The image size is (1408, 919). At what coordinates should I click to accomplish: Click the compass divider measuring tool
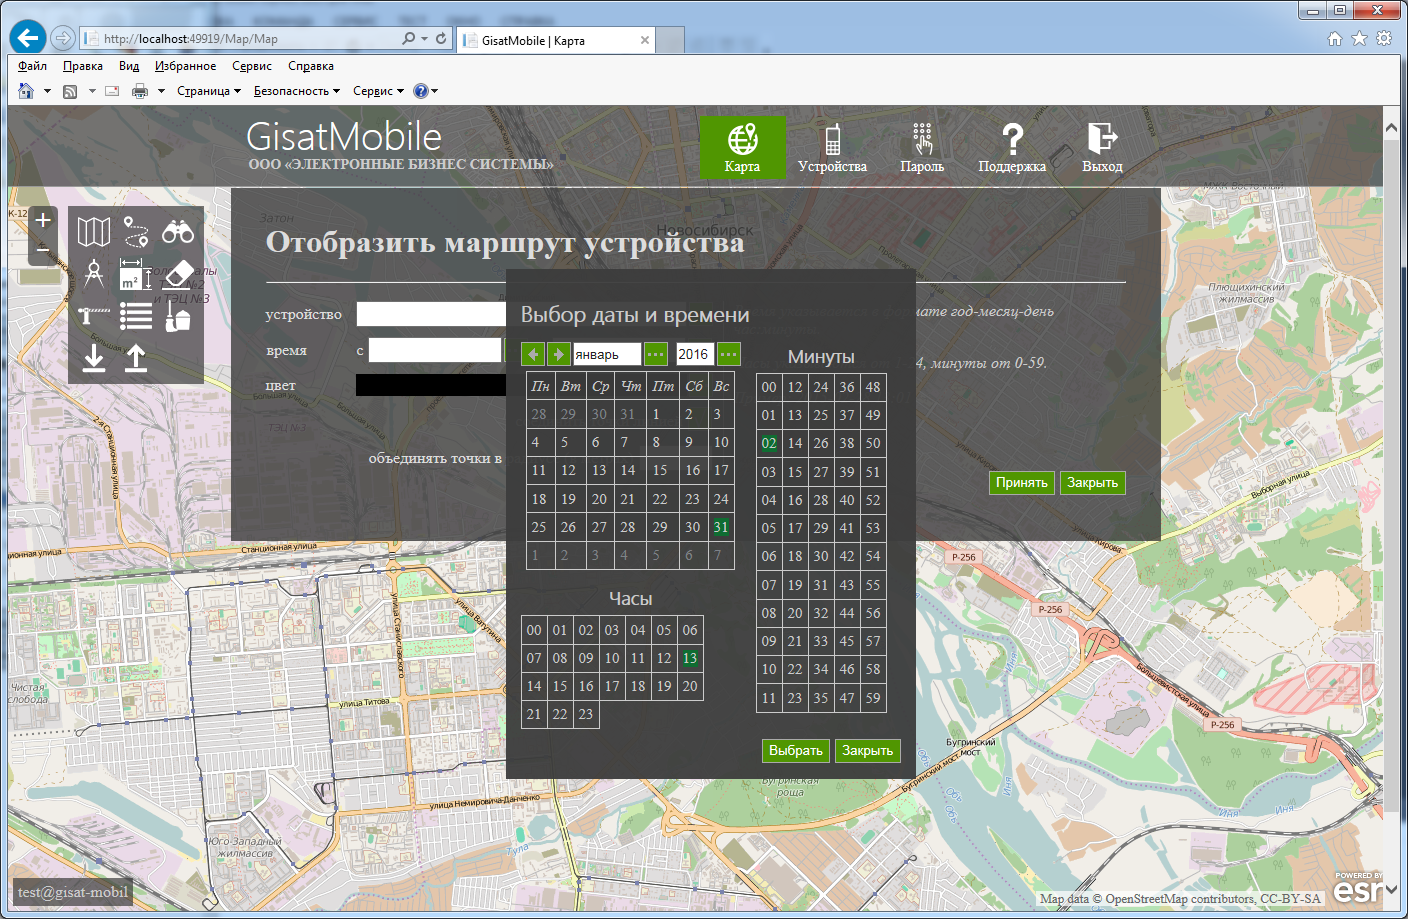point(93,274)
